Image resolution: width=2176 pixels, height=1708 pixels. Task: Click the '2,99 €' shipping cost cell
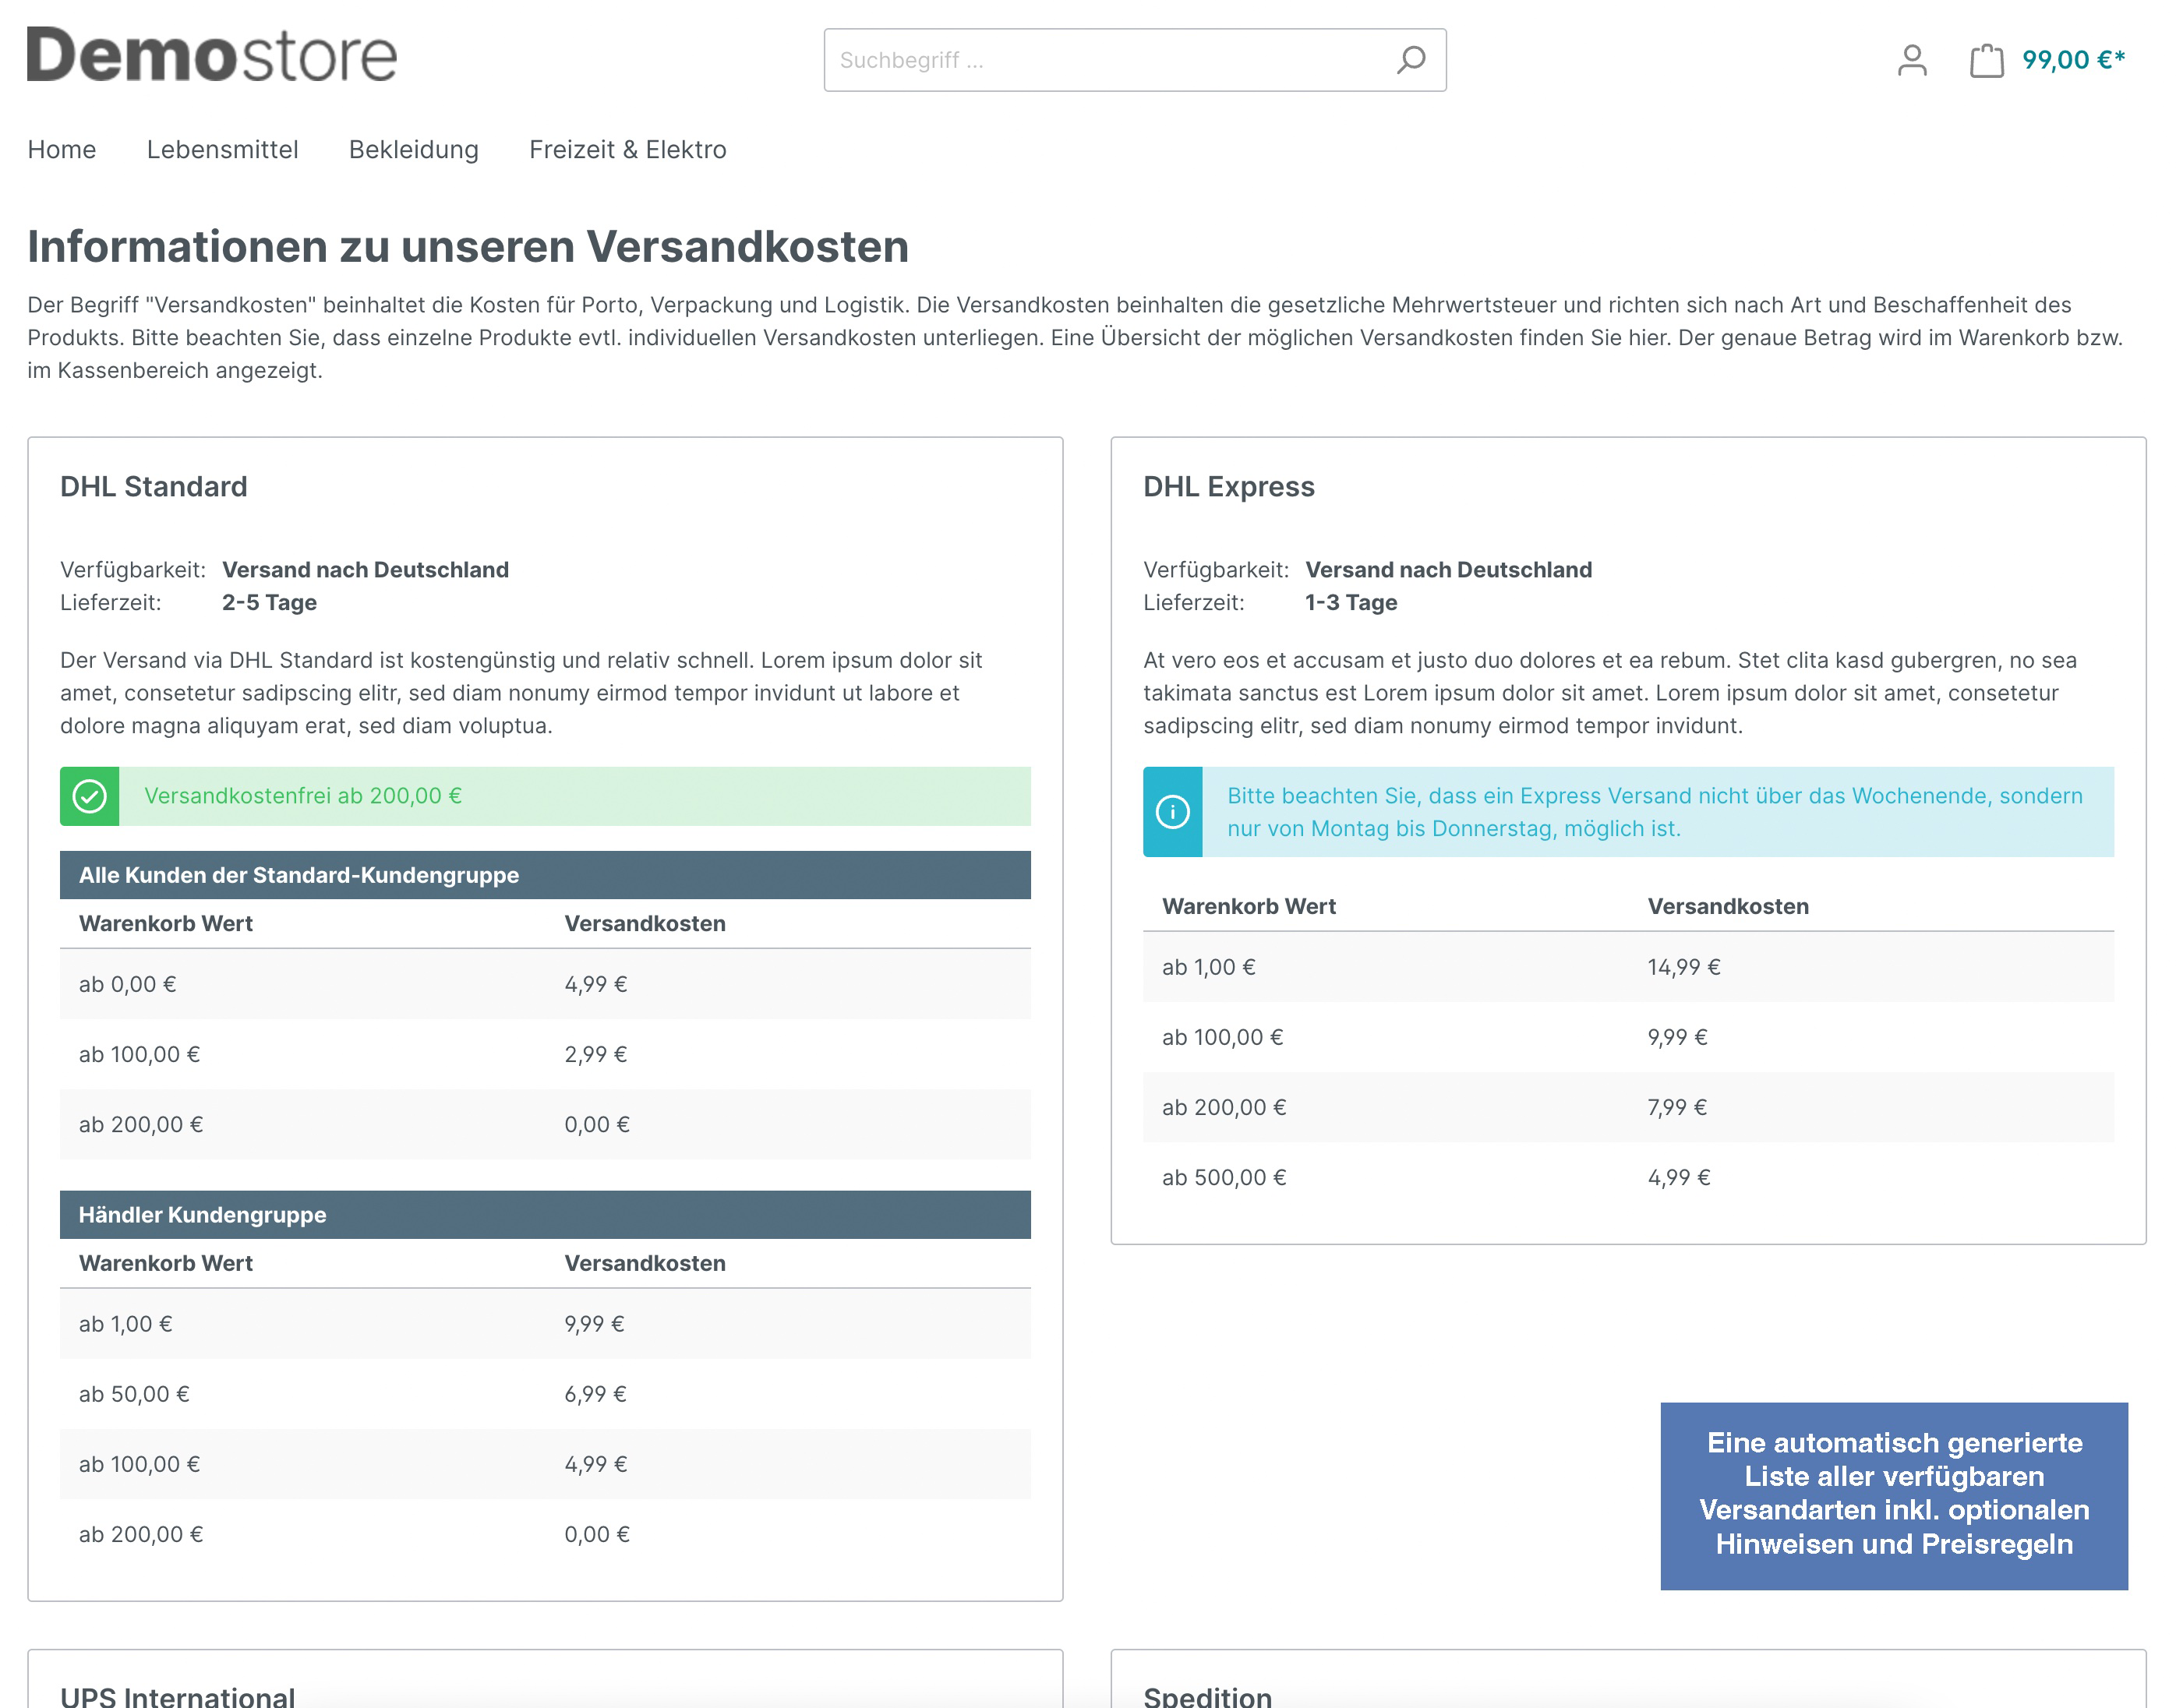[x=595, y=1054]
